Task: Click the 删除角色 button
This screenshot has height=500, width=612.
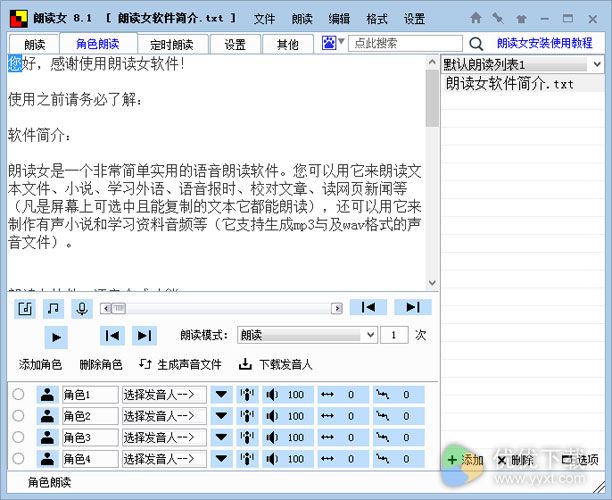Action: (x=101, y=365)
